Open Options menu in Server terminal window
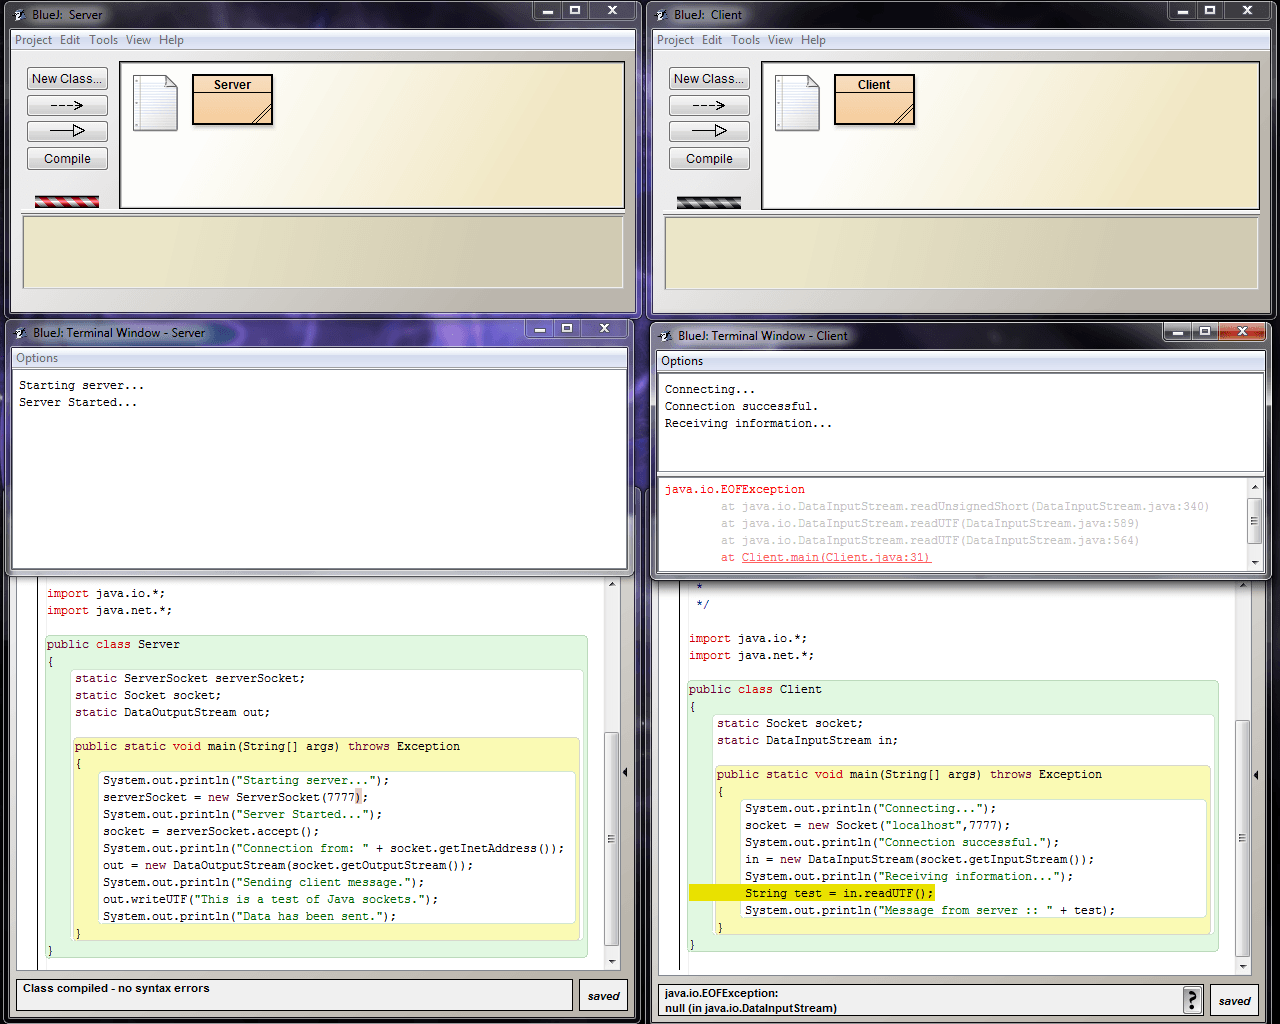Image resolution: width=1280 pixels, height=1024 pixels. [x=37, y=358]
